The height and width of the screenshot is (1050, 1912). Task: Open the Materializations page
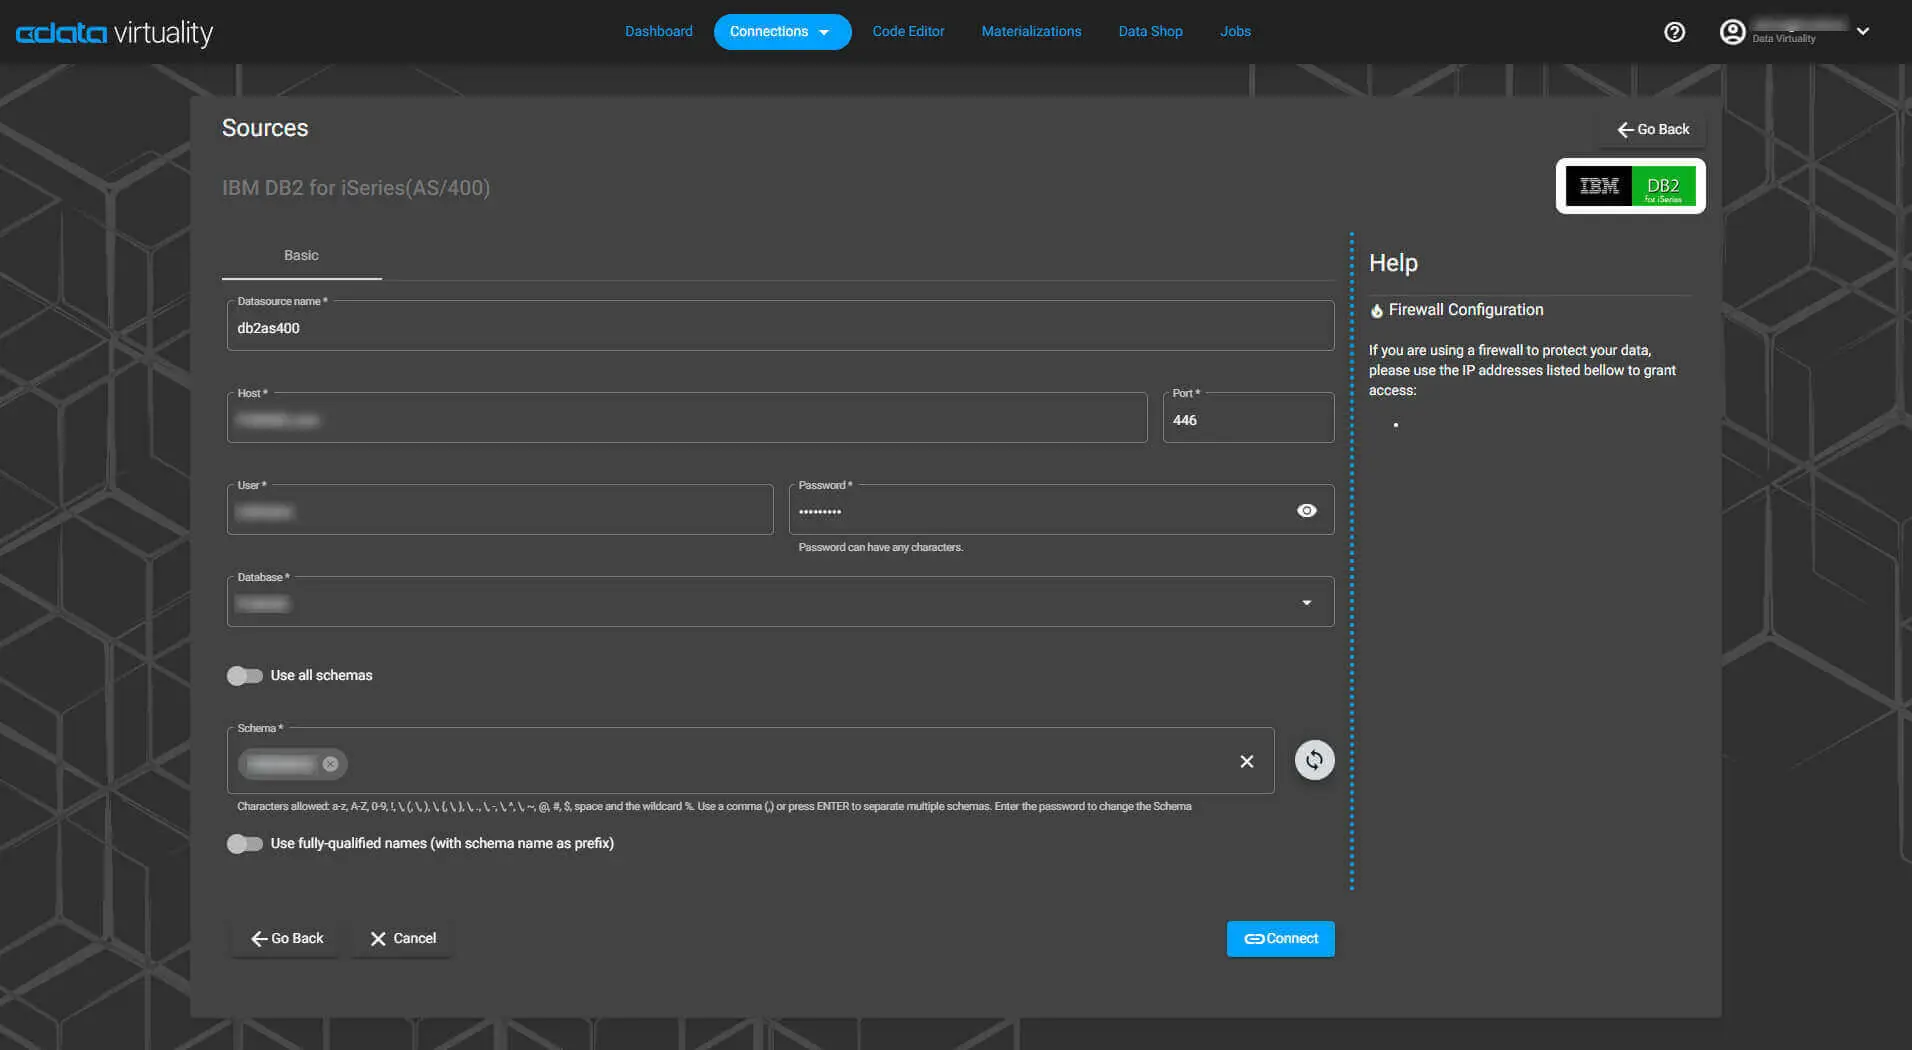1030,32
